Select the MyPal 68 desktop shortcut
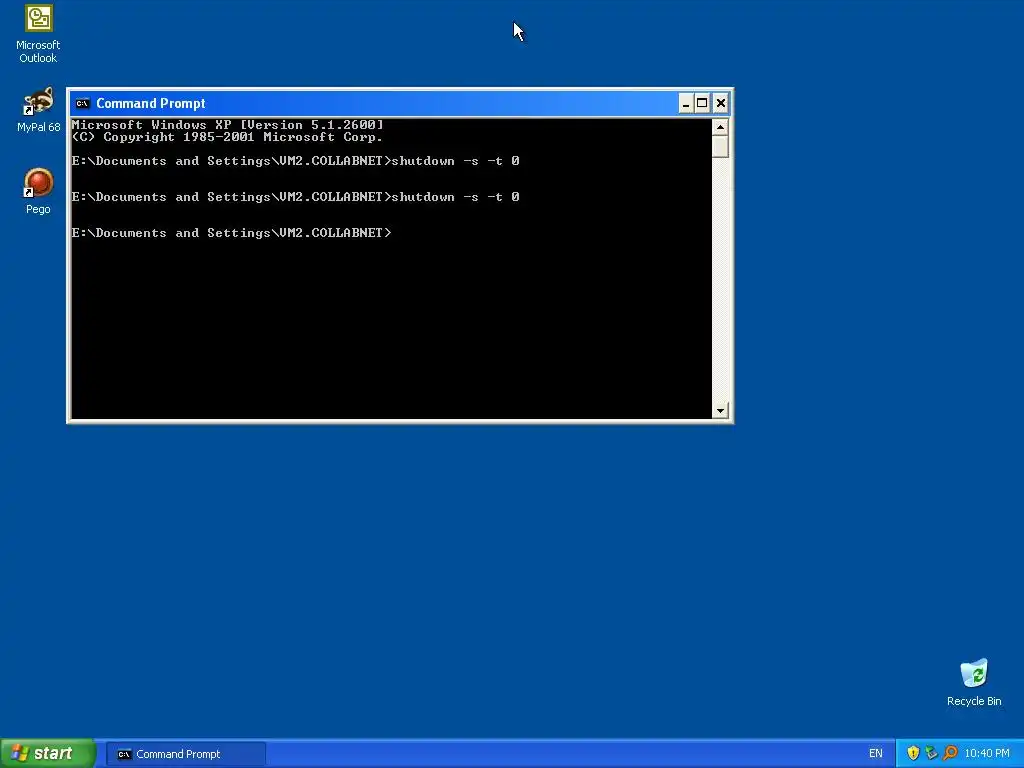1024x768 pixels. click(x=38, y=110)
